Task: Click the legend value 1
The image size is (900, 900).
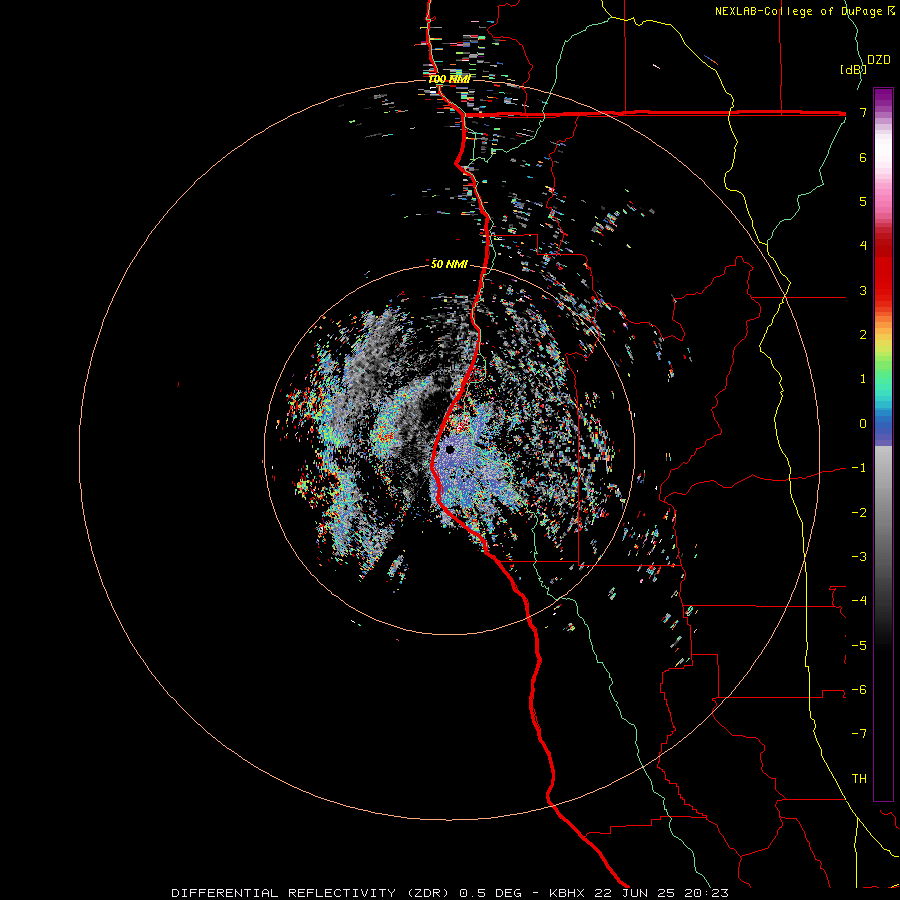Action: 863,379
